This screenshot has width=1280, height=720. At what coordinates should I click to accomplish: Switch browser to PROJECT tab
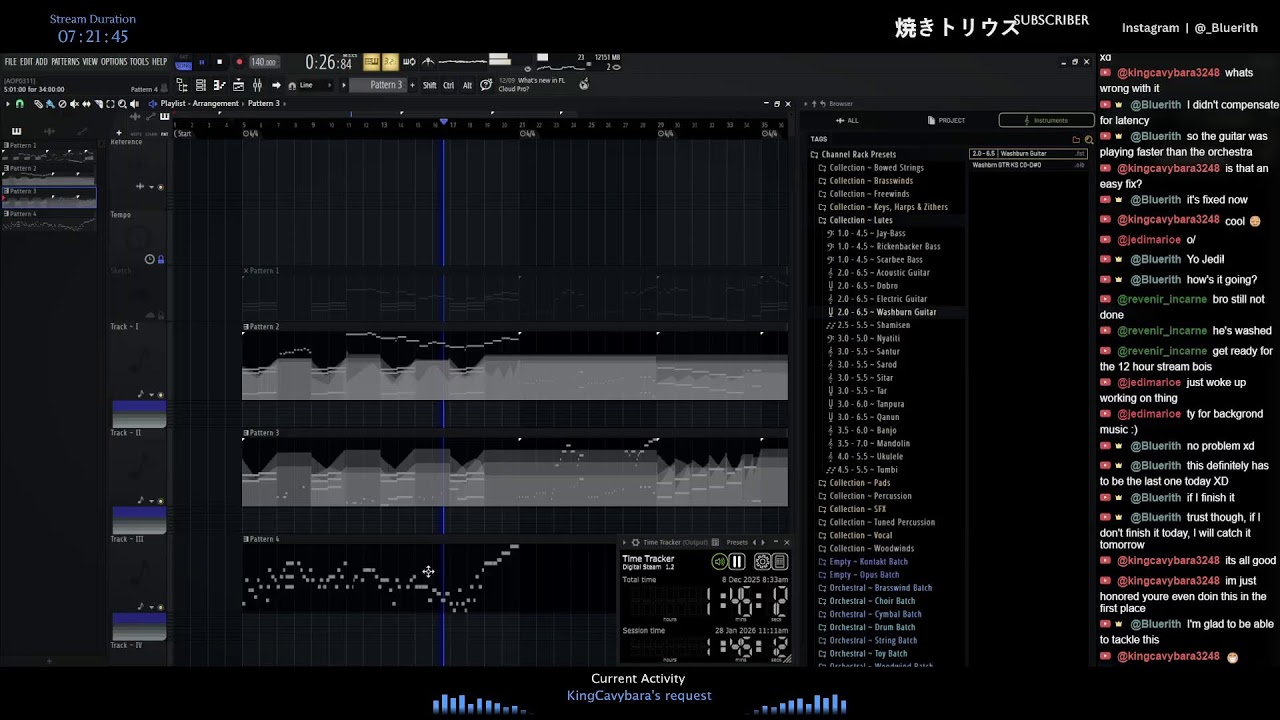[x=946, y=120]
